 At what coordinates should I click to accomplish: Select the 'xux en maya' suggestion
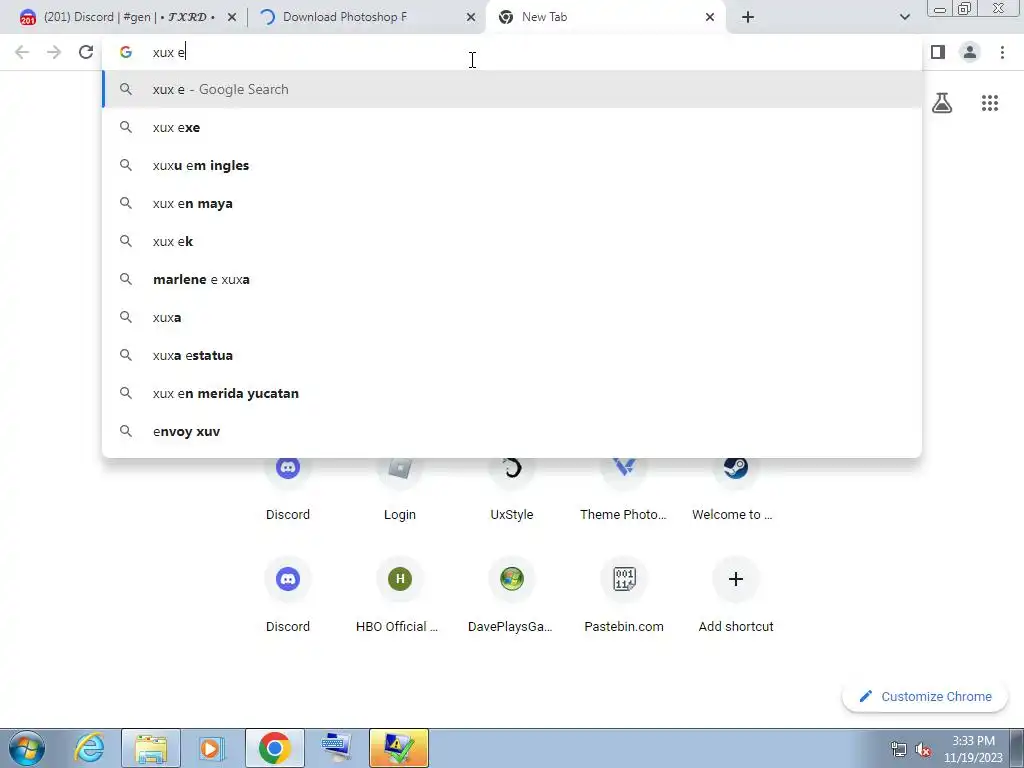pyautogui.click(x=512, y=203)
